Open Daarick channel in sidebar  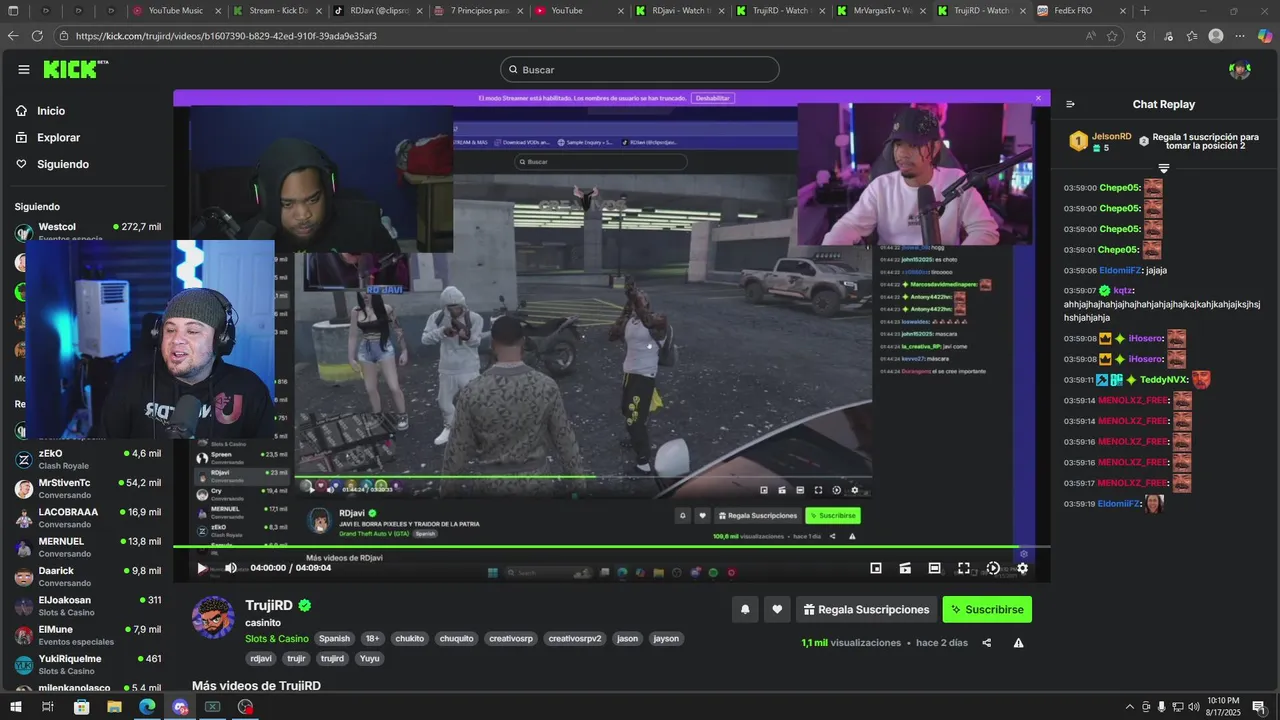pos(88,577)
